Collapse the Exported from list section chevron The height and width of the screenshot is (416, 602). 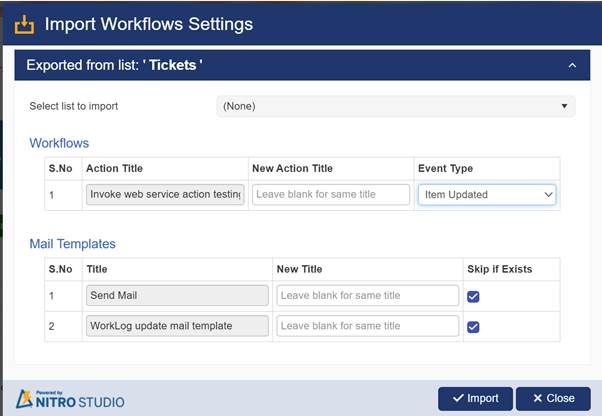[571, 66]
